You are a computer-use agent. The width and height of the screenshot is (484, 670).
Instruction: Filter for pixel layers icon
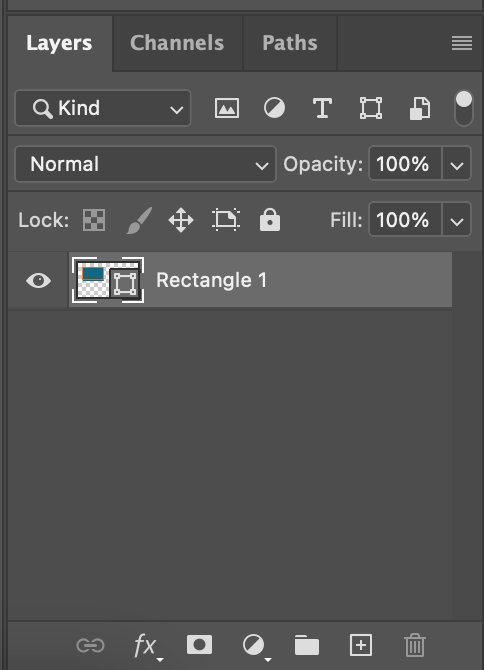[227, 108]
